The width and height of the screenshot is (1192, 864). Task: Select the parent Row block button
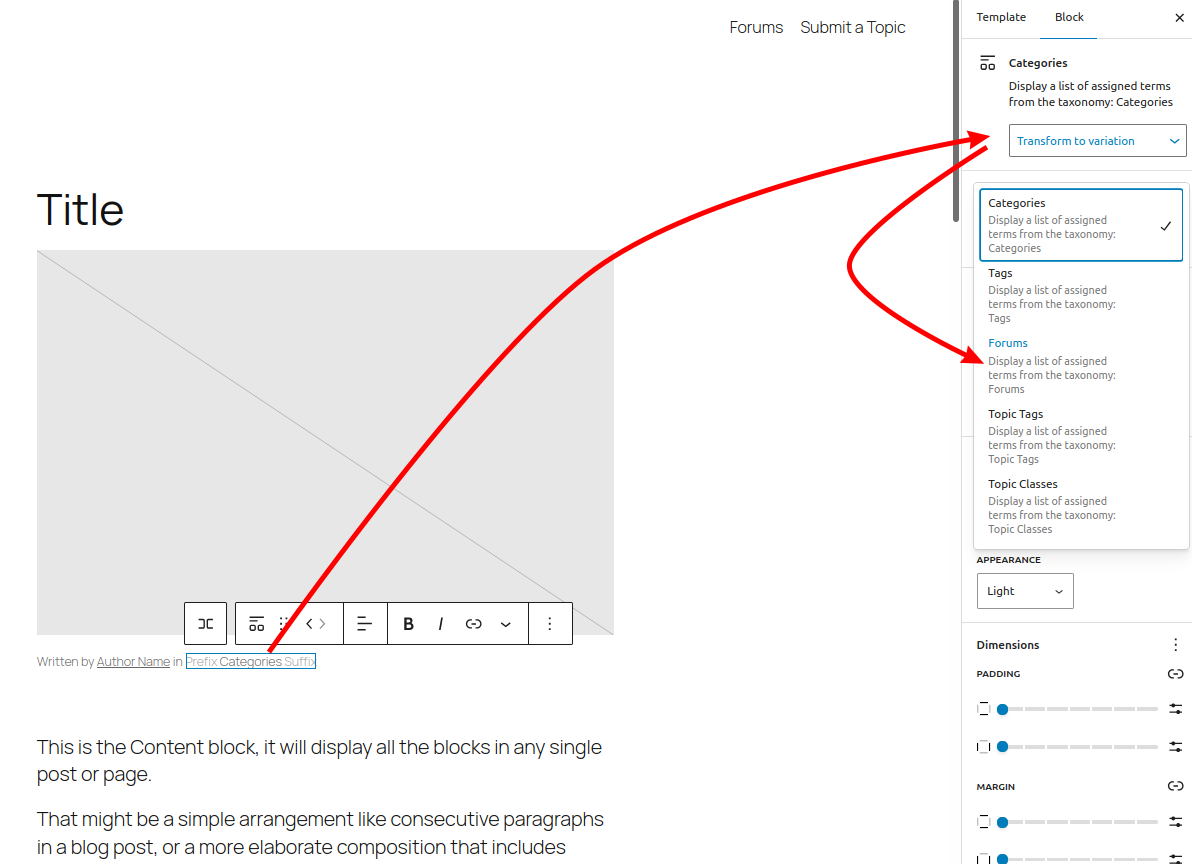(x=205, y=624)
